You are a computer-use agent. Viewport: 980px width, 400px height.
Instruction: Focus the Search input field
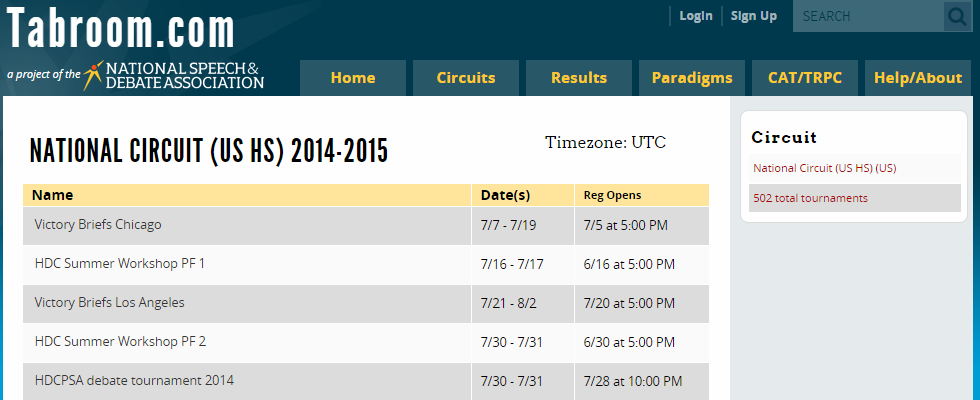[868, 16]
